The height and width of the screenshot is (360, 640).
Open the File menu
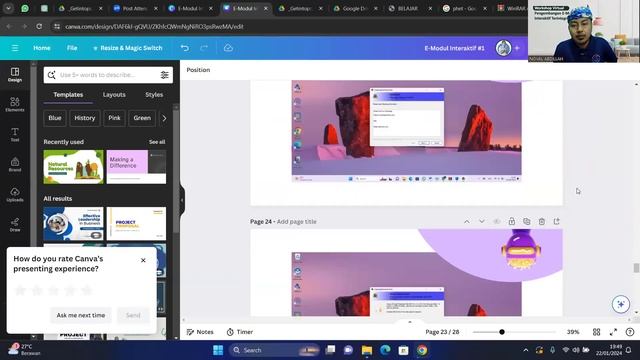[72, 48]
